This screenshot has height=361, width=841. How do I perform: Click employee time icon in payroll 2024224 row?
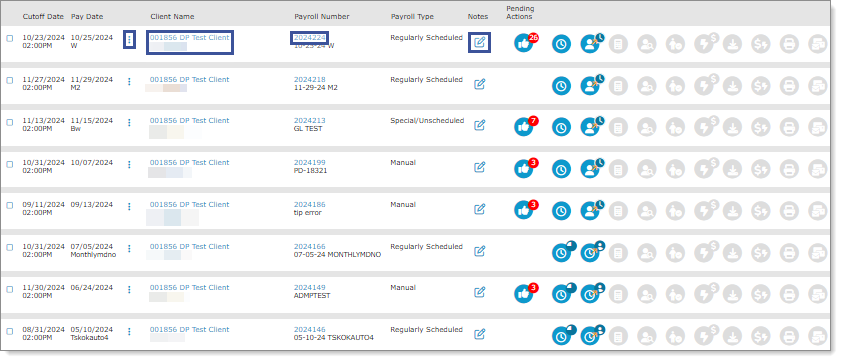(x=592, y=43)
